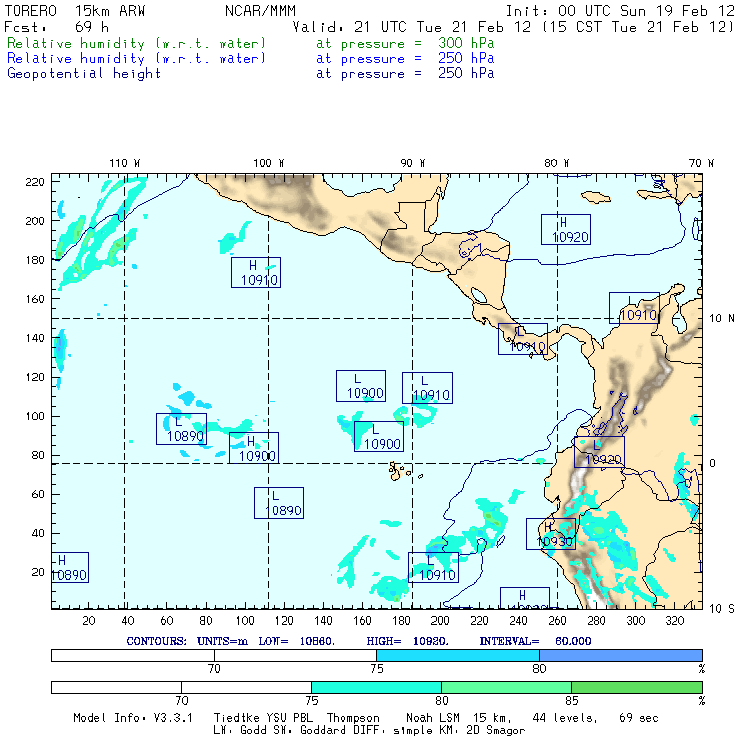
Task: Click the 'Tiedtke' model info text
Action: [236, 718]
